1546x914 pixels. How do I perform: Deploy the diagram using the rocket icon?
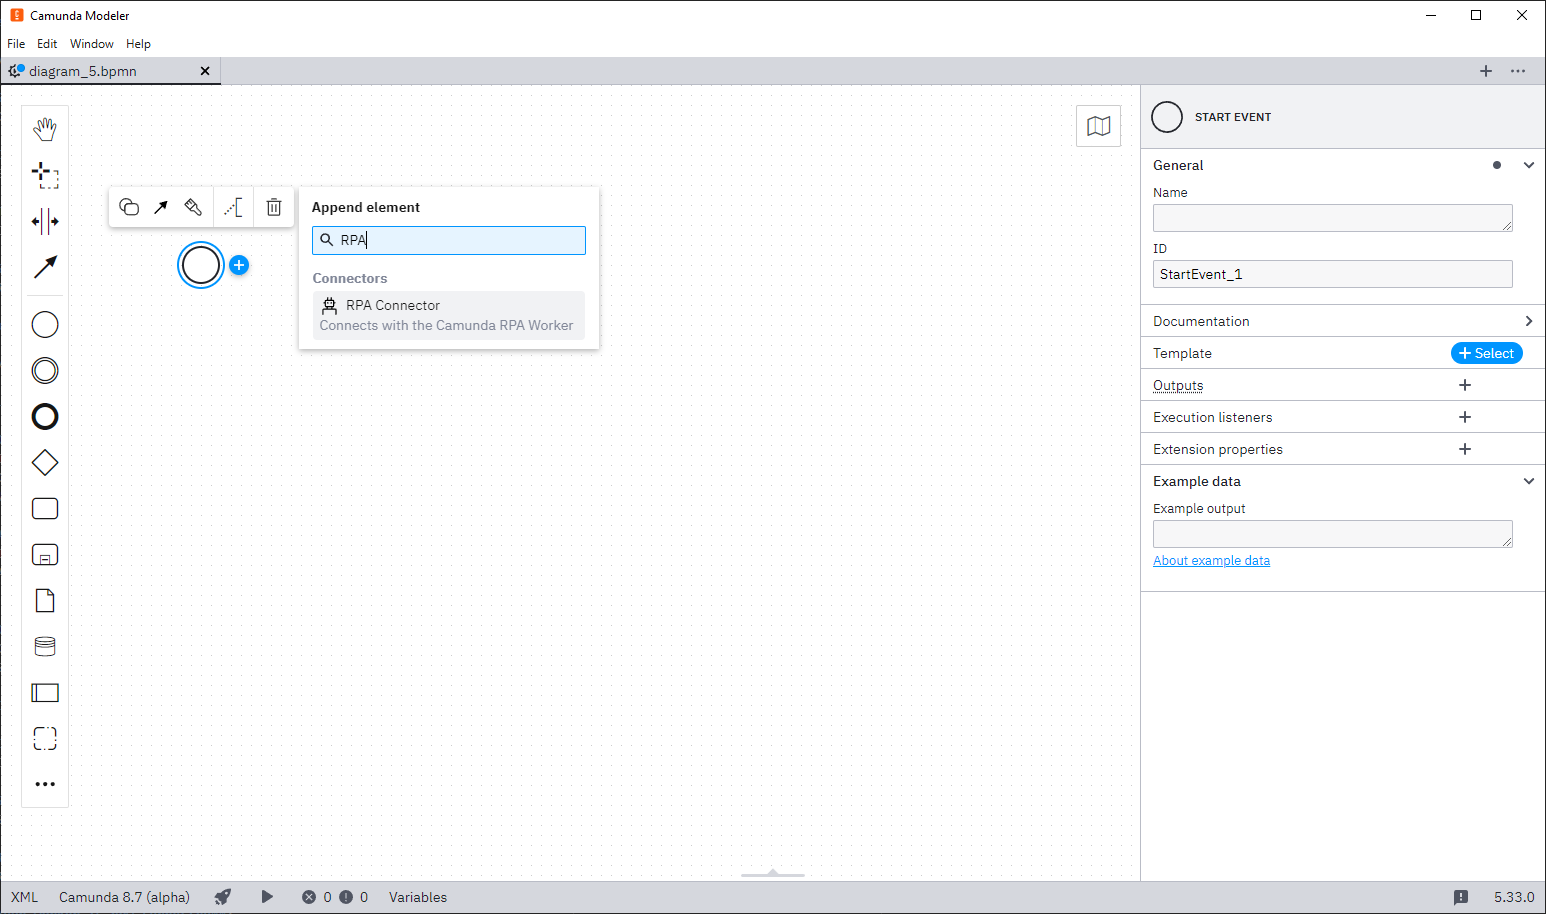click(x=222, y=897)
